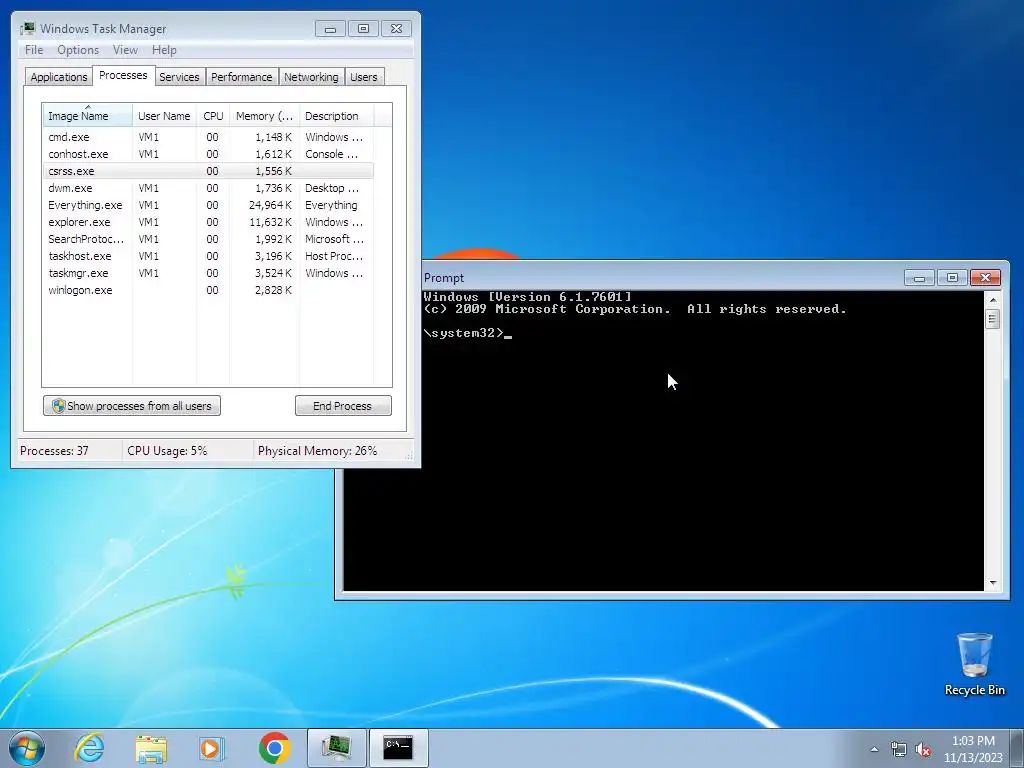Click Physical Memory: 26% status entry
The height and width of the screenshot is (768, 1024).
point(317,451)
